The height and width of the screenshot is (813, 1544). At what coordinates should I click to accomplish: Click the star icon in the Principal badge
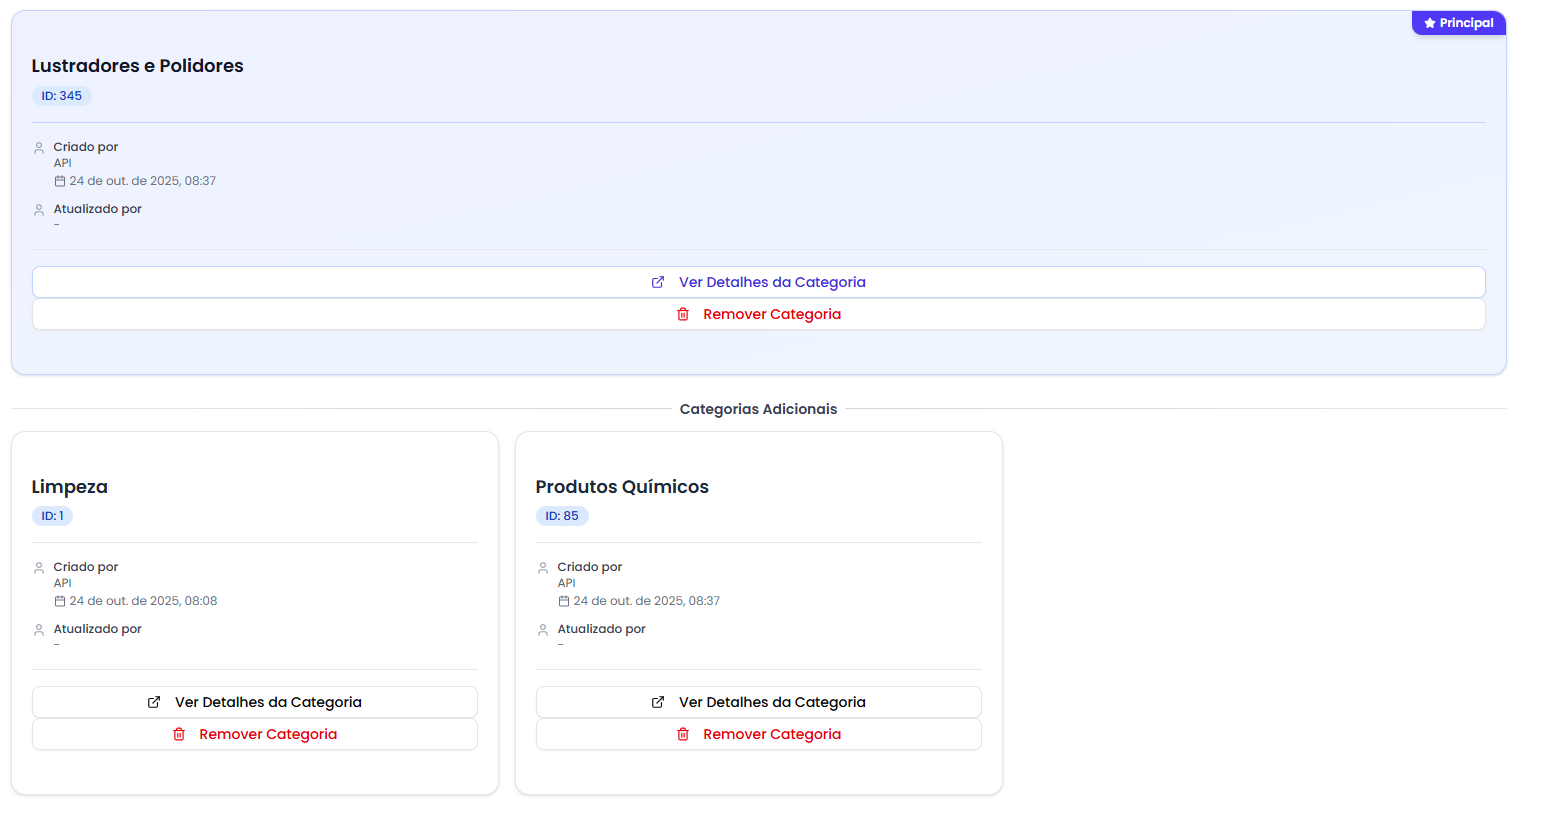coord(1430,23)
